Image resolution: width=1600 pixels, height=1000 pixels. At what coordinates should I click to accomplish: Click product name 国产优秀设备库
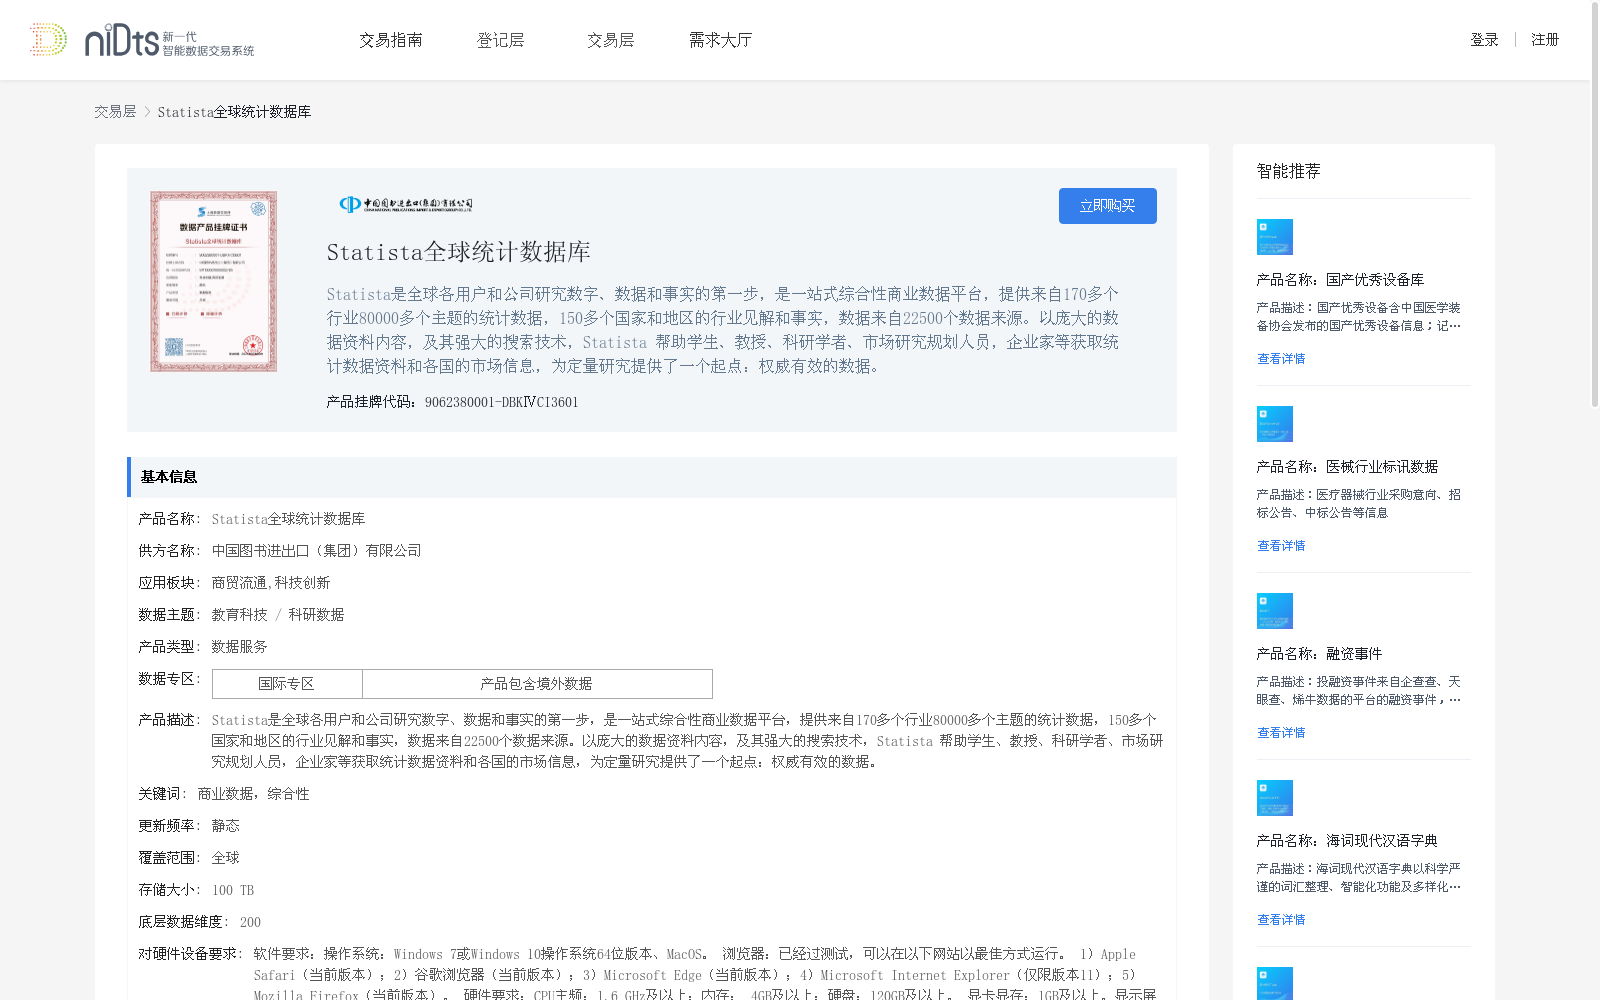(1375, 280)
